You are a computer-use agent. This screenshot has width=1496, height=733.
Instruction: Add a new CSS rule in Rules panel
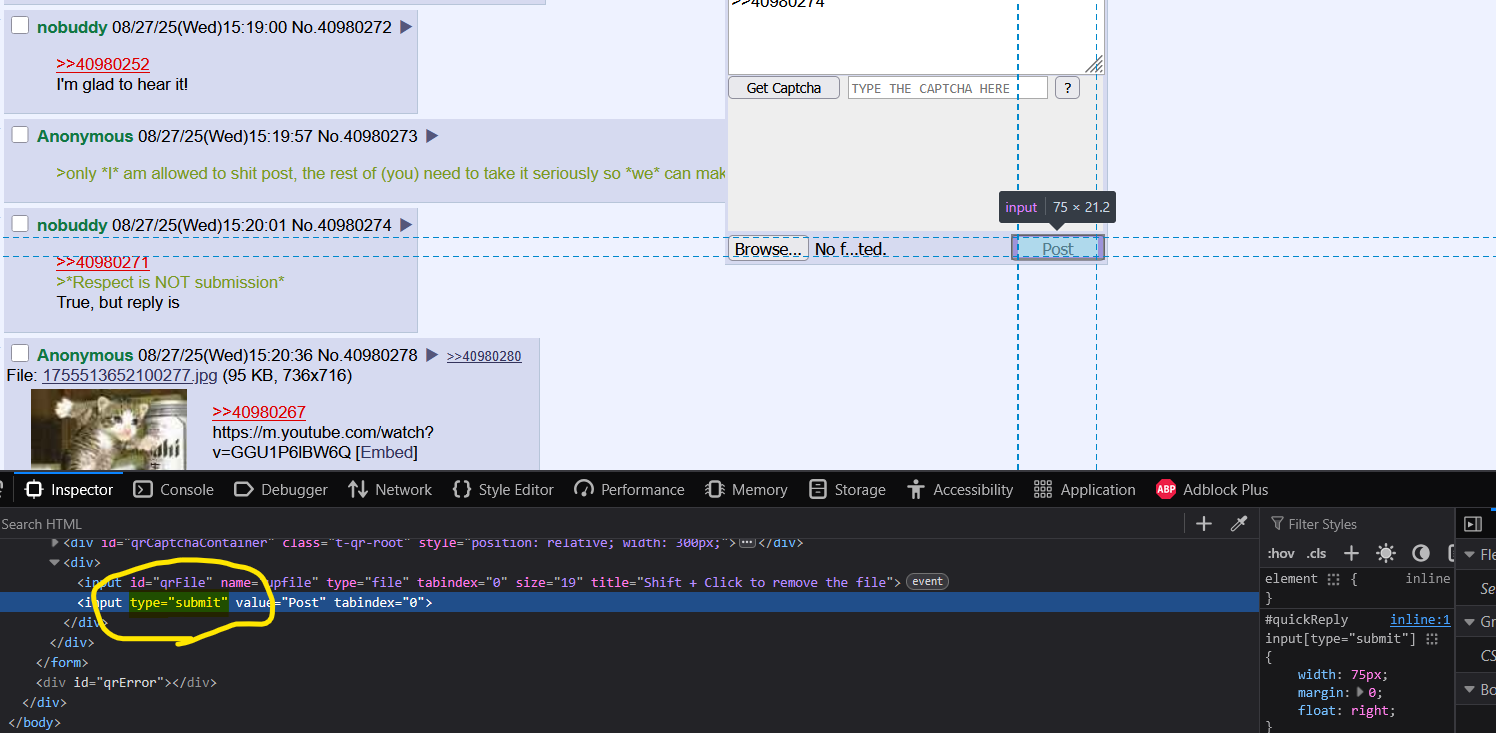click(1351, 553)
